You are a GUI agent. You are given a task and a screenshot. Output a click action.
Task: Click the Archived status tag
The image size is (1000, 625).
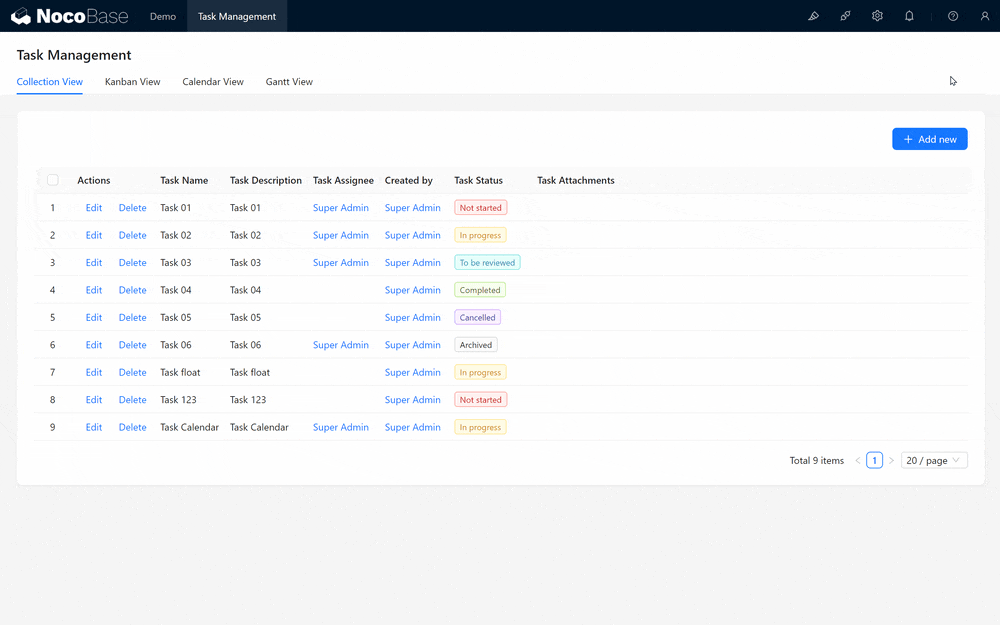(476, 345)
